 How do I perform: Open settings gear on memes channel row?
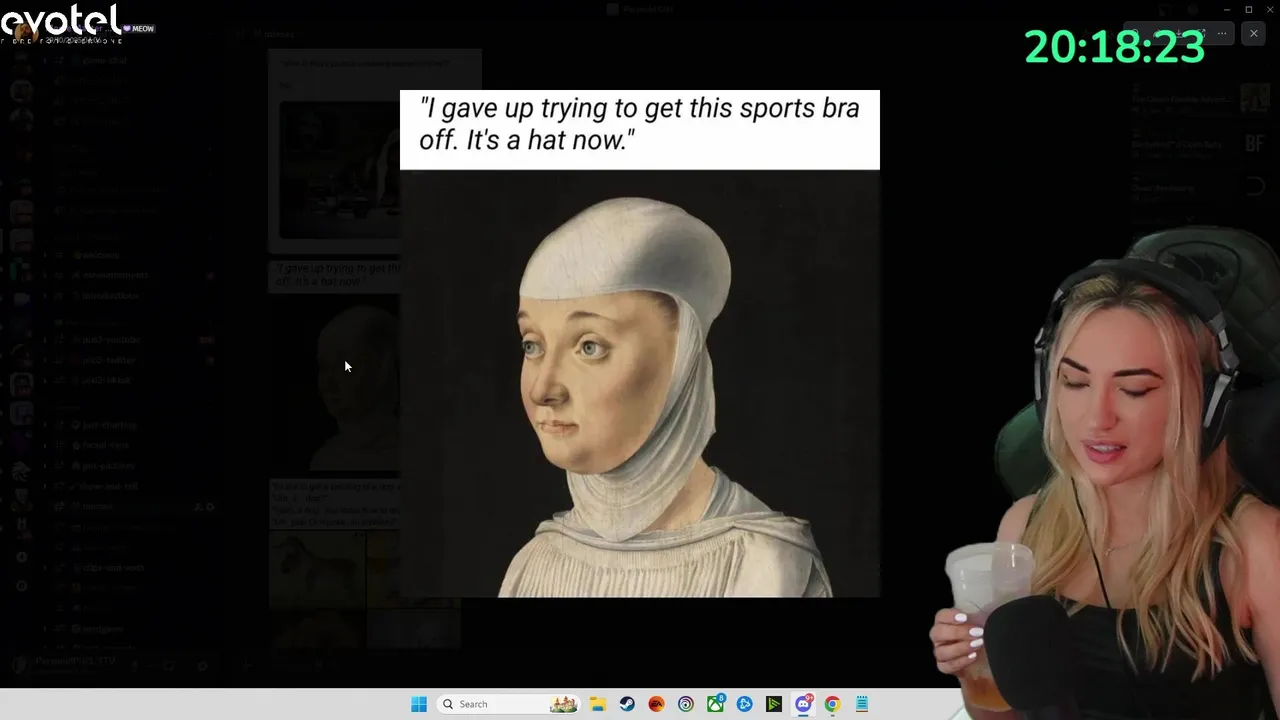pos(210,507)
